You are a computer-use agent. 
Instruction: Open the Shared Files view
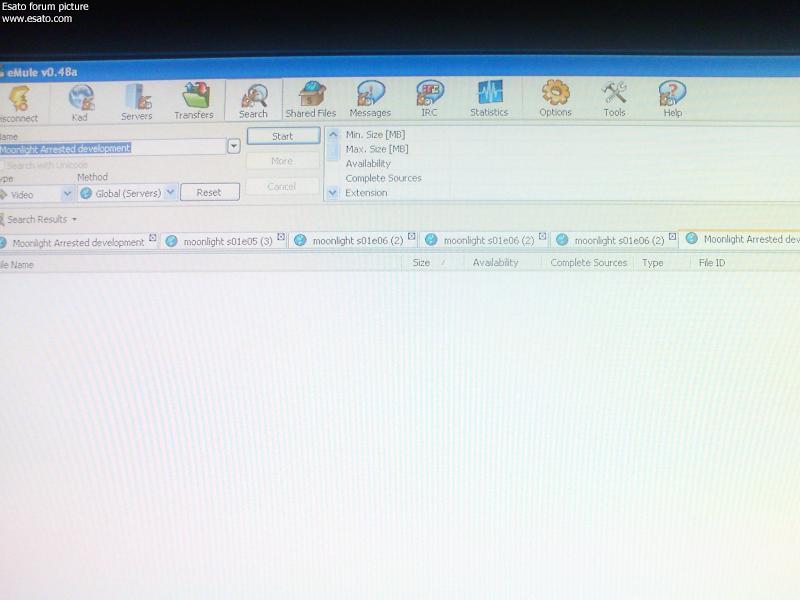pyautogui.click(x=311, y=101)
